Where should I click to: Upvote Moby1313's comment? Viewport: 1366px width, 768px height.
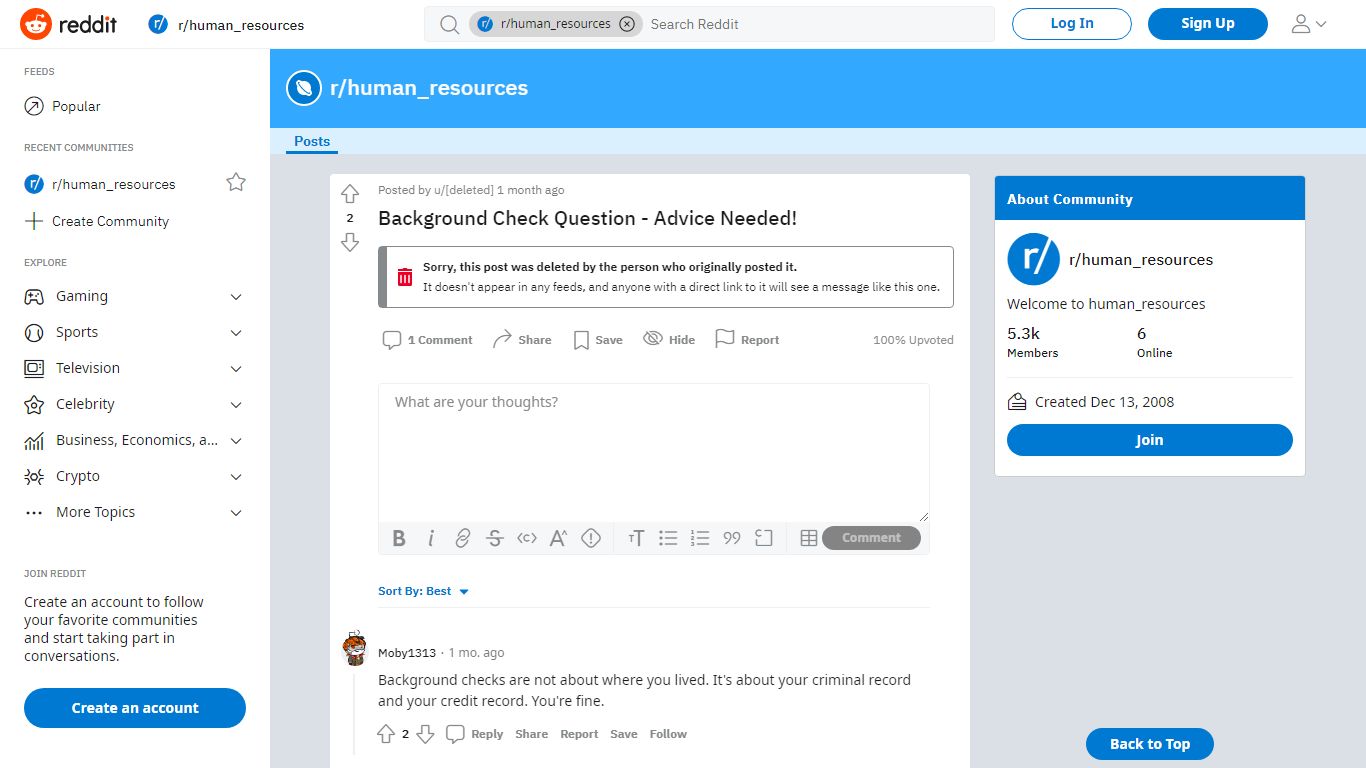point(386,734)
